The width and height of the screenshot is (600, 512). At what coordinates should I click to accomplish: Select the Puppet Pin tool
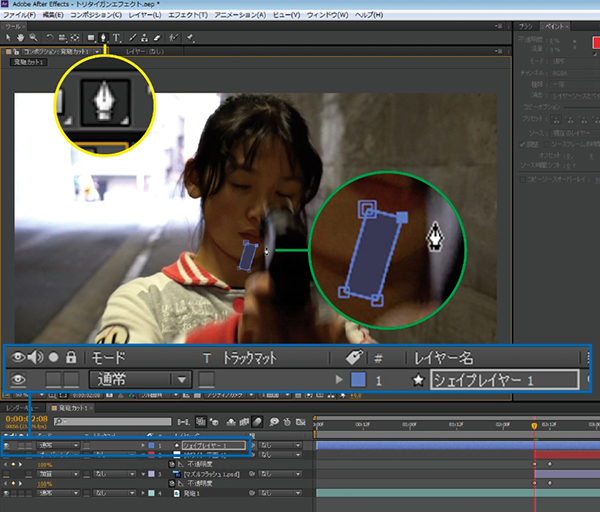(190, 38)
